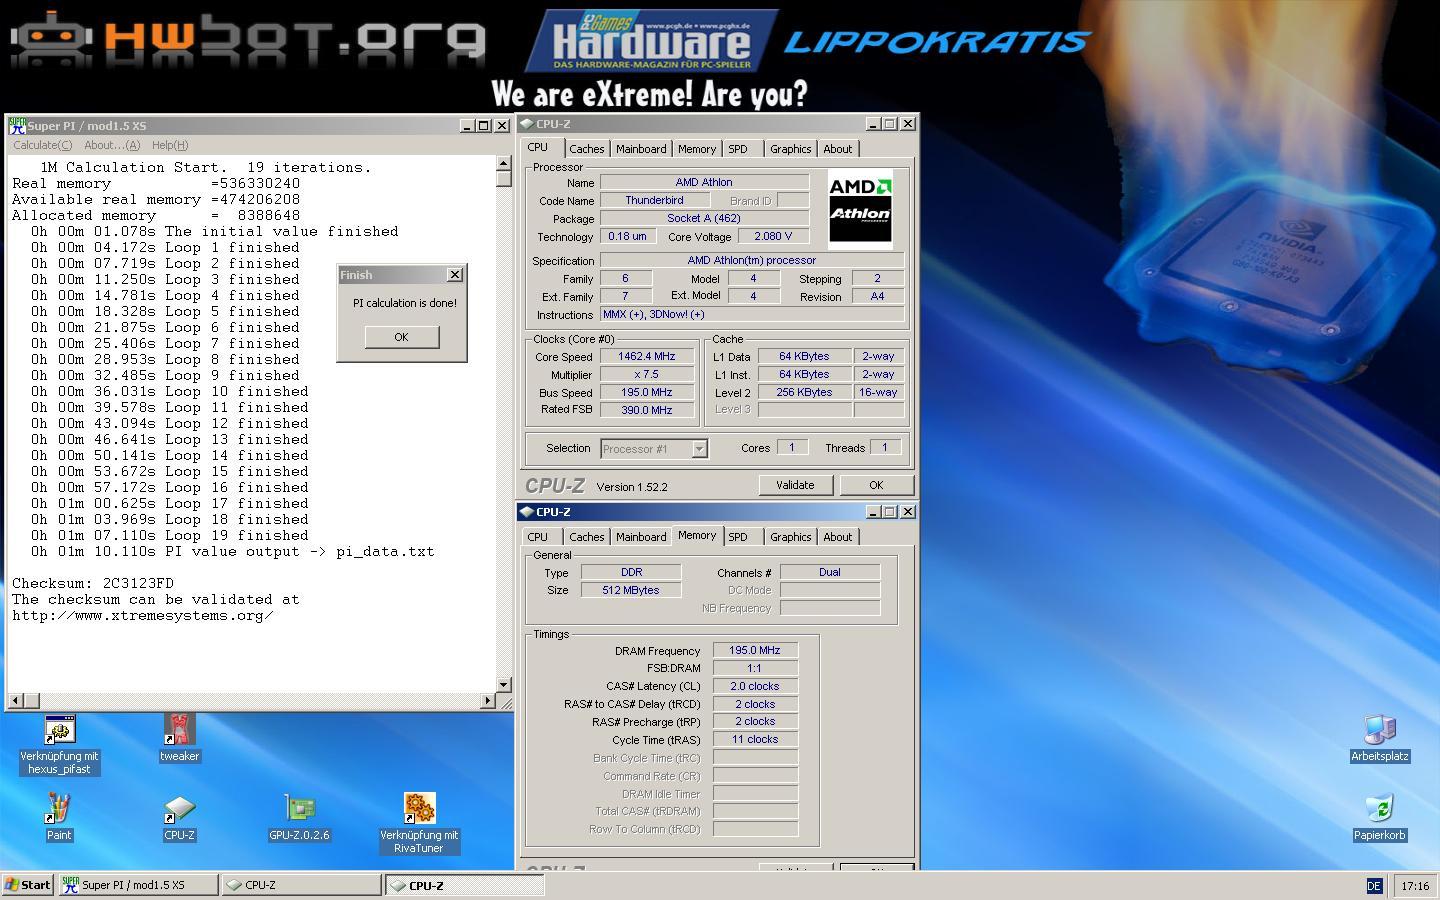The width and height of the screenshot is (1440, 900).
Task: Click Level 2 cache 256 KBytes field
Action: [x=804, y=392]
